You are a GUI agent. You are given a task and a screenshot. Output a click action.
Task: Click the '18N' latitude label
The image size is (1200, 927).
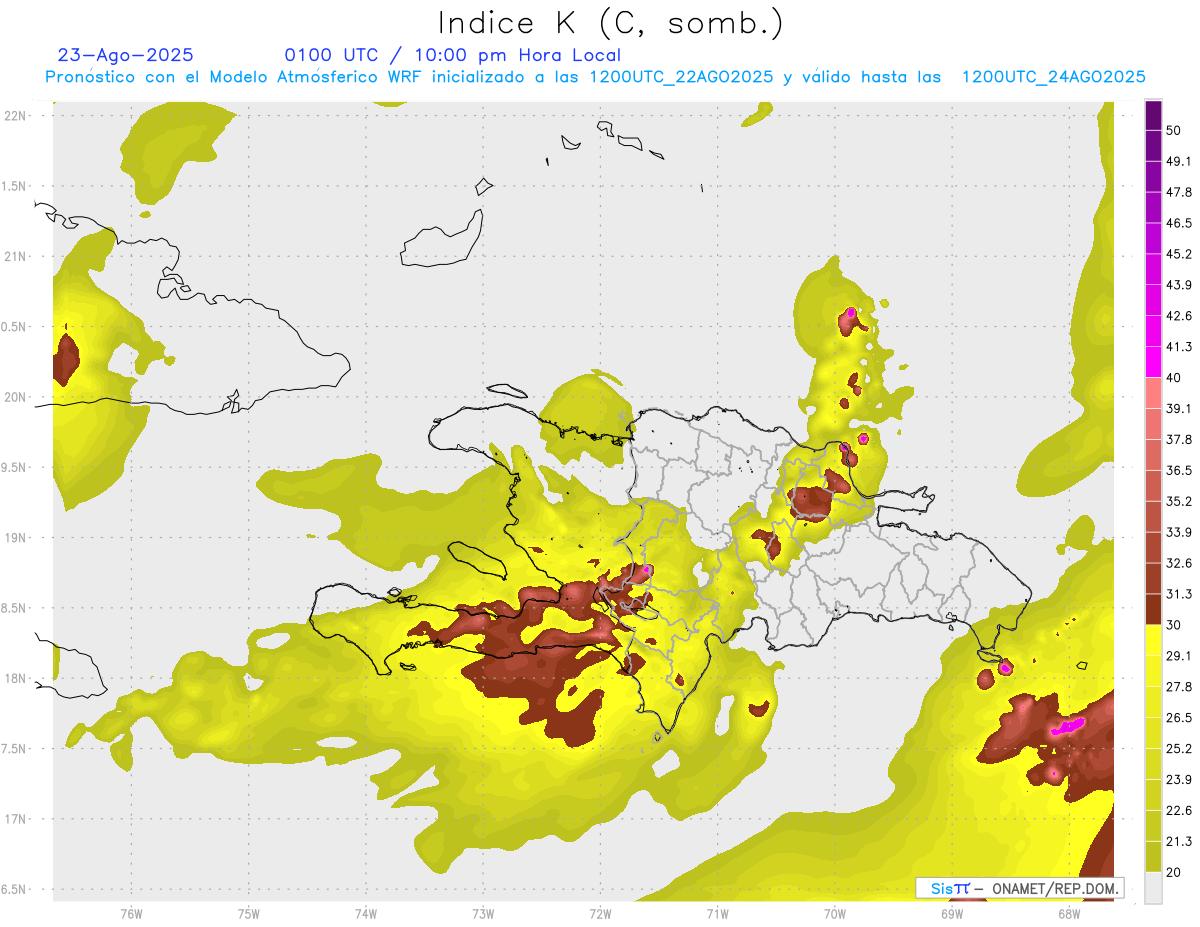tap(15, 678)
